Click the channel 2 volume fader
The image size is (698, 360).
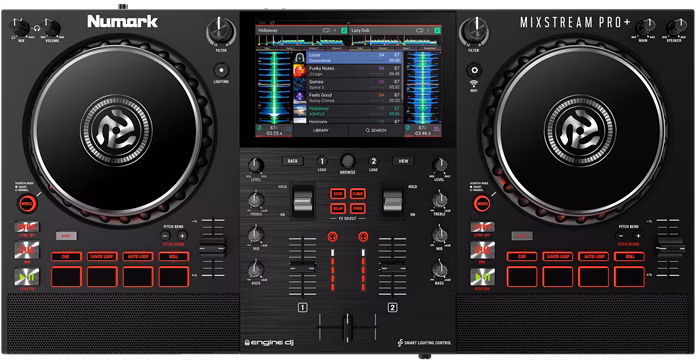393,267
